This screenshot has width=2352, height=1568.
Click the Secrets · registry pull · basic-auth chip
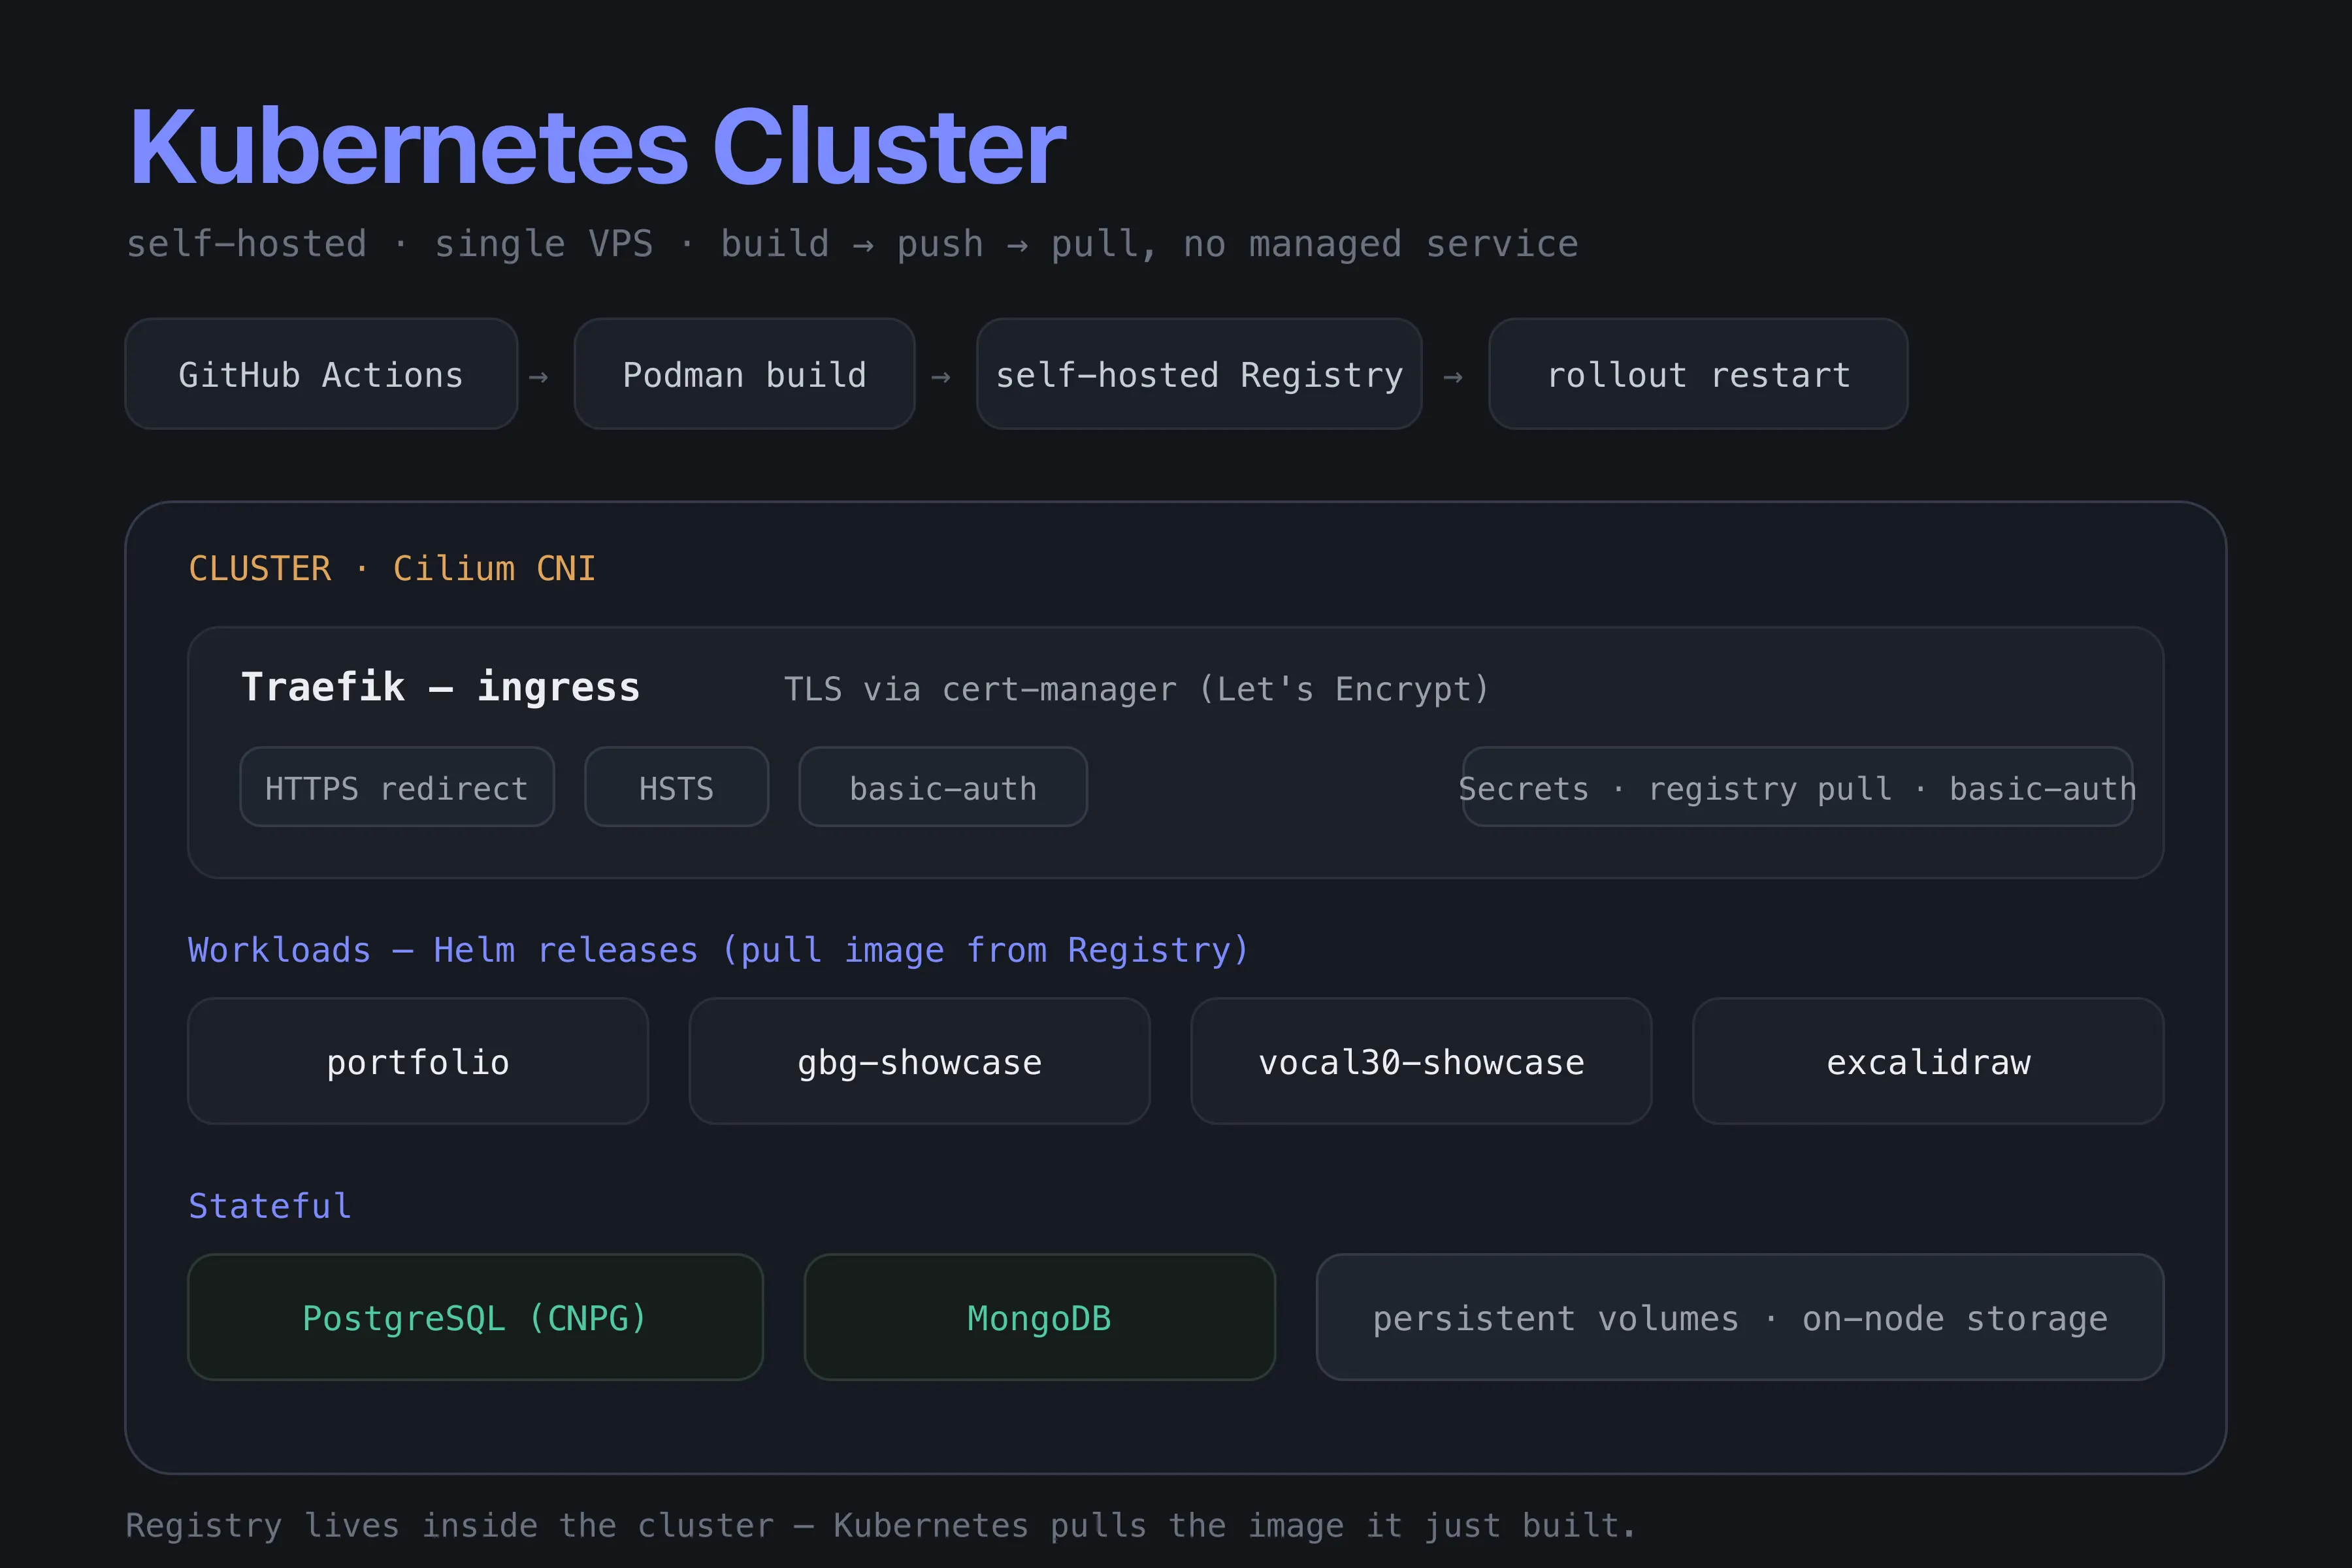coord(1797,787)
